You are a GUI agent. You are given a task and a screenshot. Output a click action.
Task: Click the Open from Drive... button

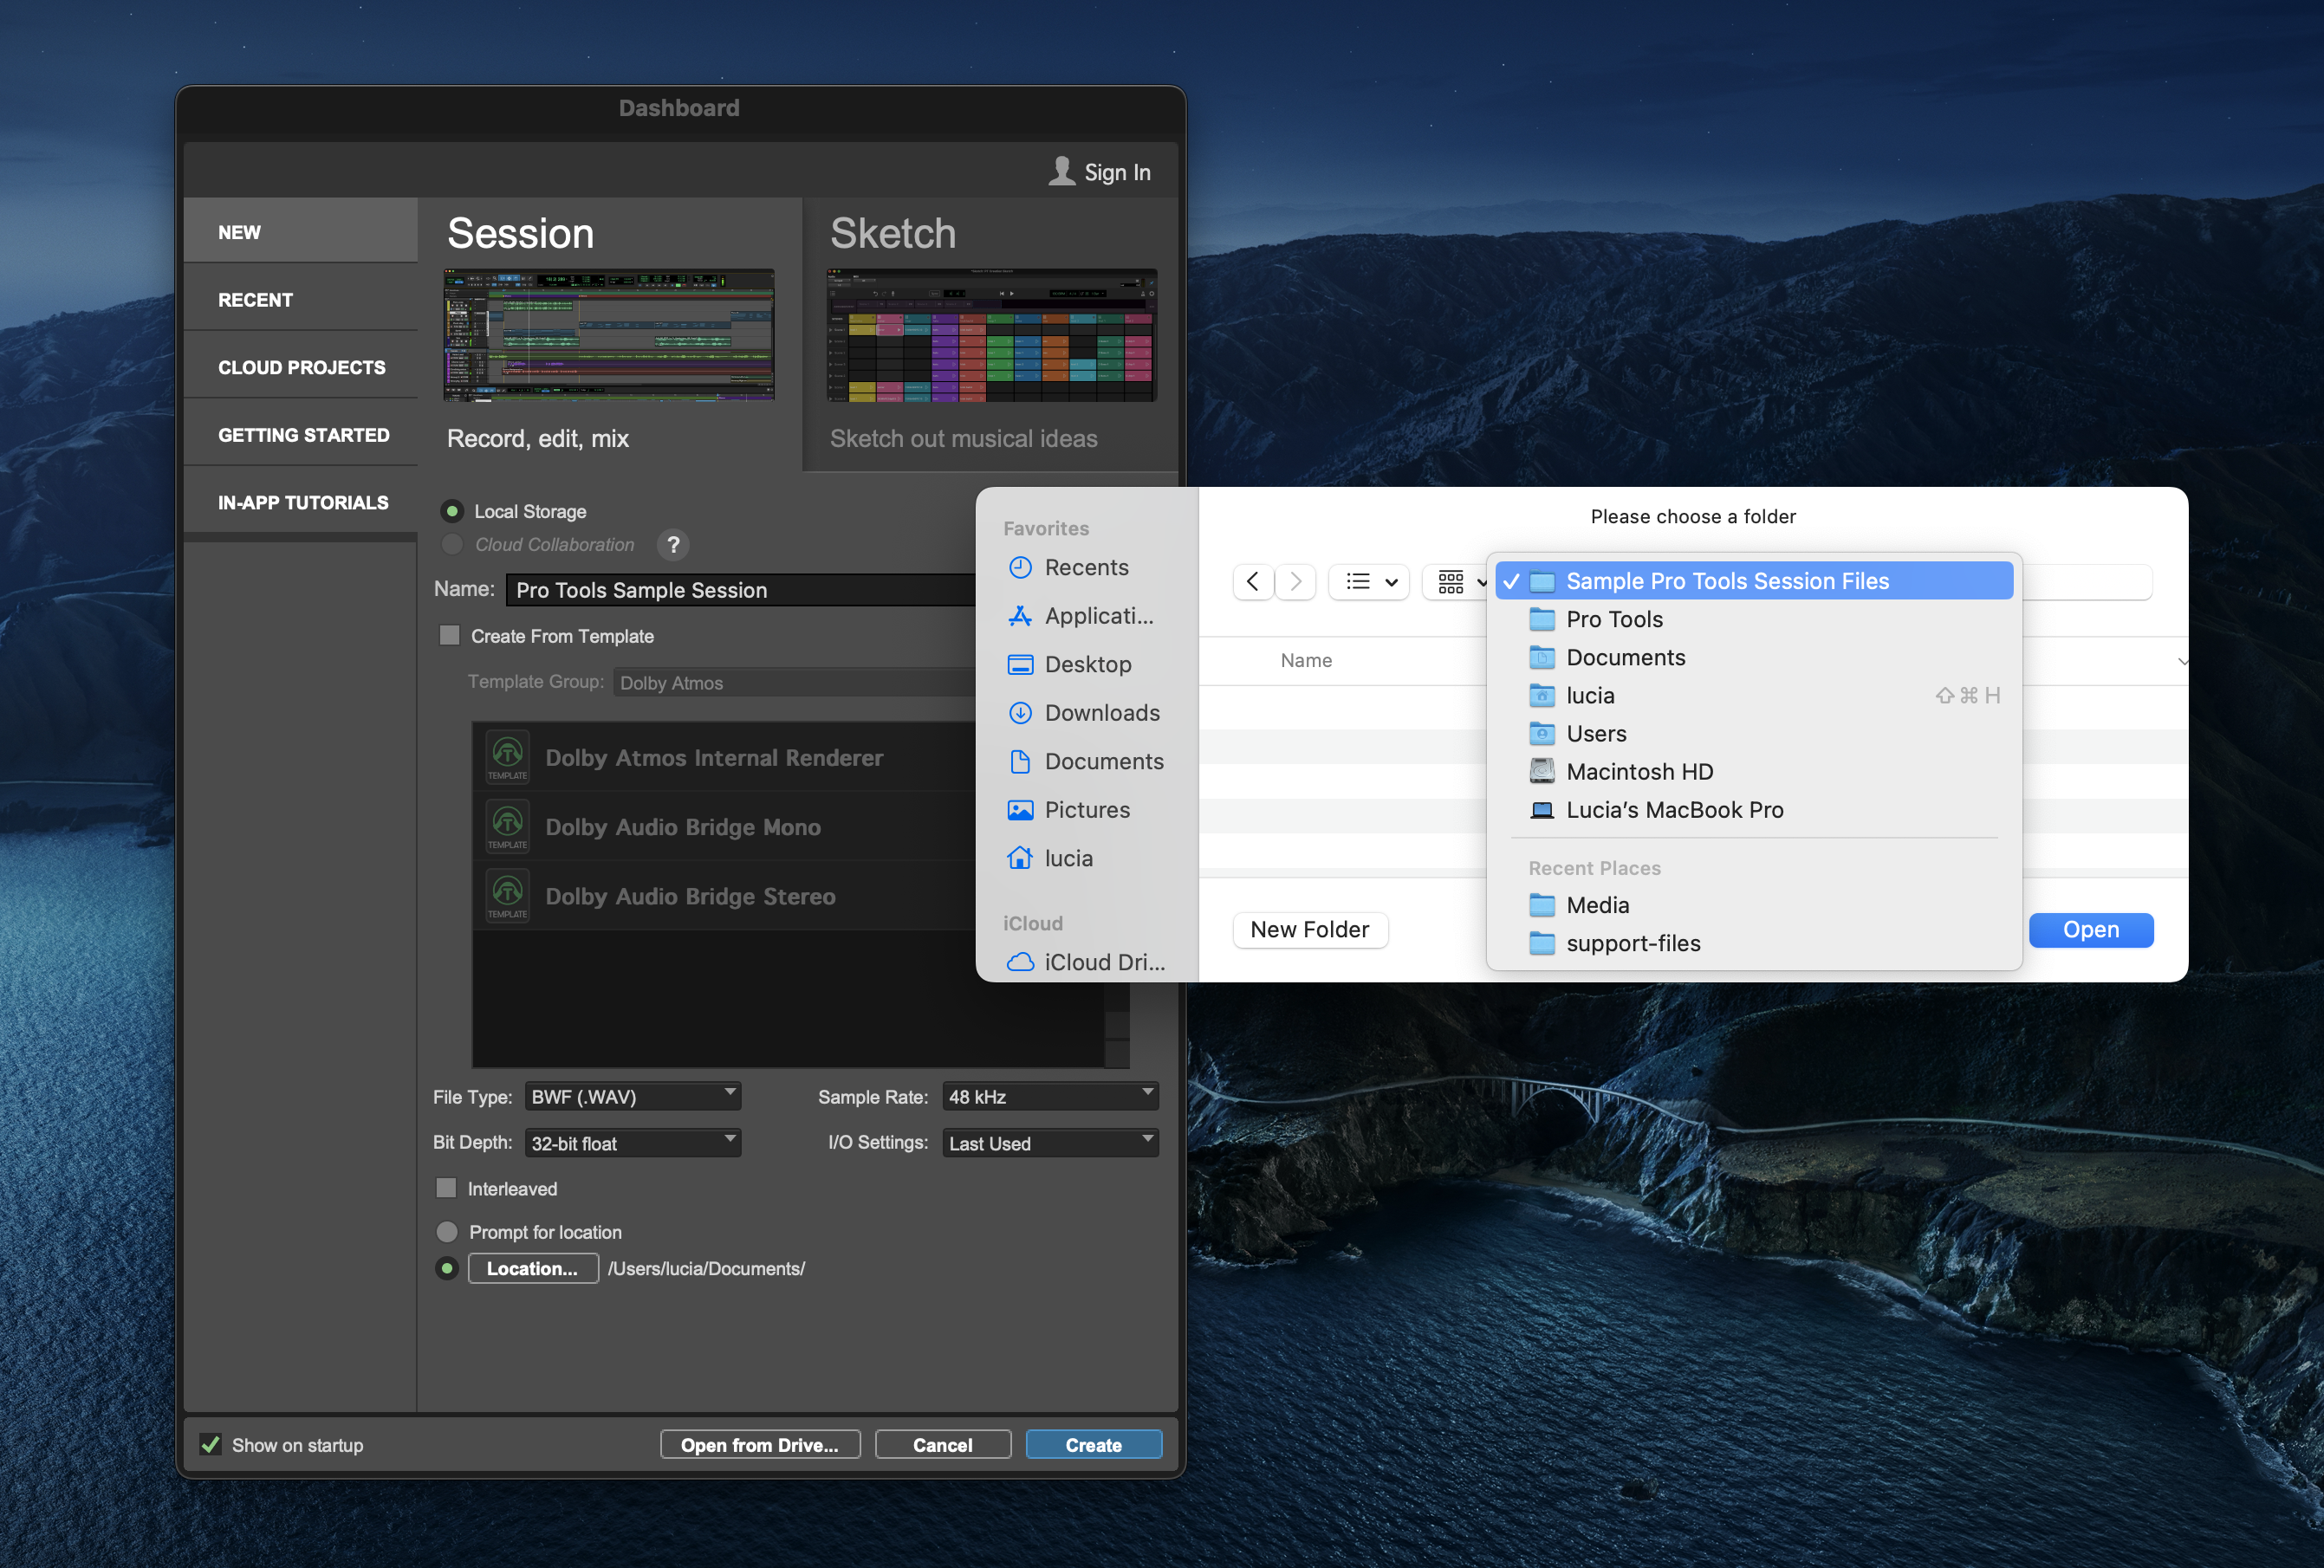[x=759, y=1444]
